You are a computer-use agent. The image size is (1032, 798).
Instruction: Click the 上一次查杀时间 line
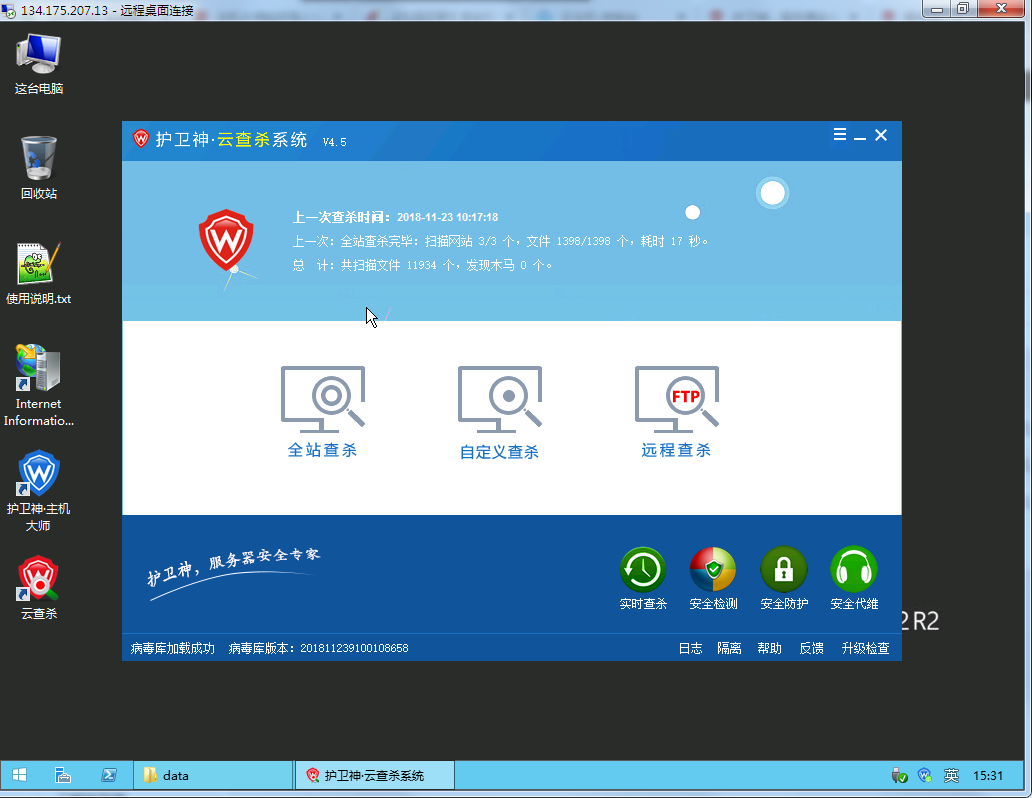[395, 217]
